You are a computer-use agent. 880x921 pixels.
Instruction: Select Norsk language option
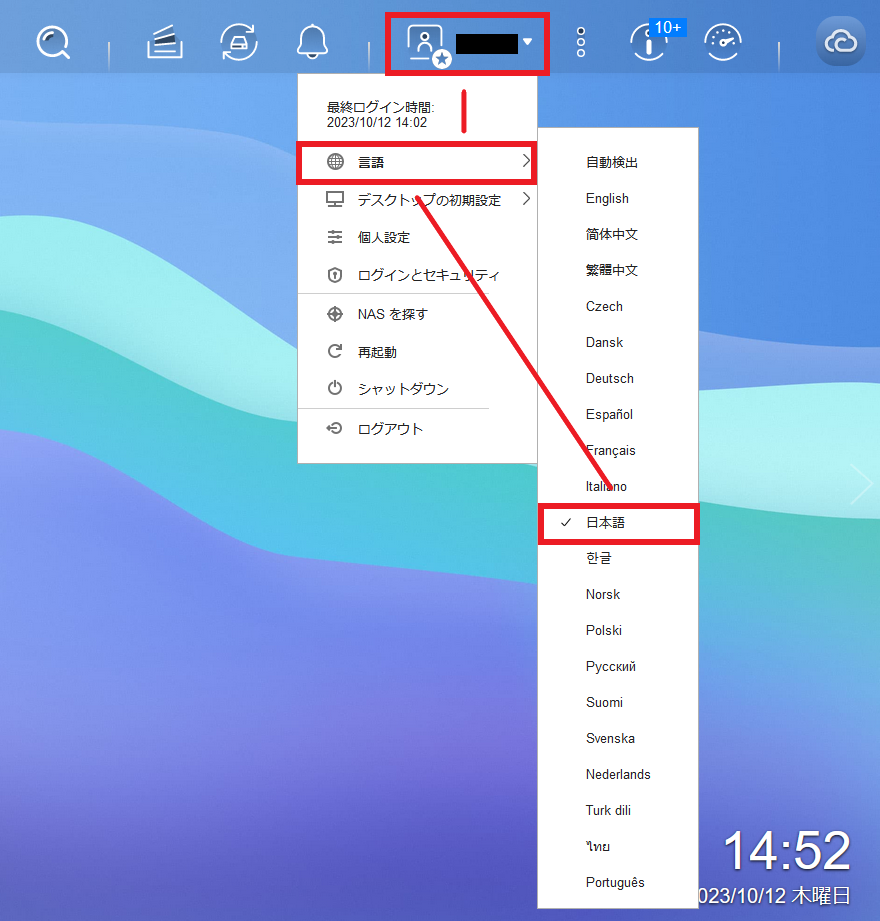[618, 594]
